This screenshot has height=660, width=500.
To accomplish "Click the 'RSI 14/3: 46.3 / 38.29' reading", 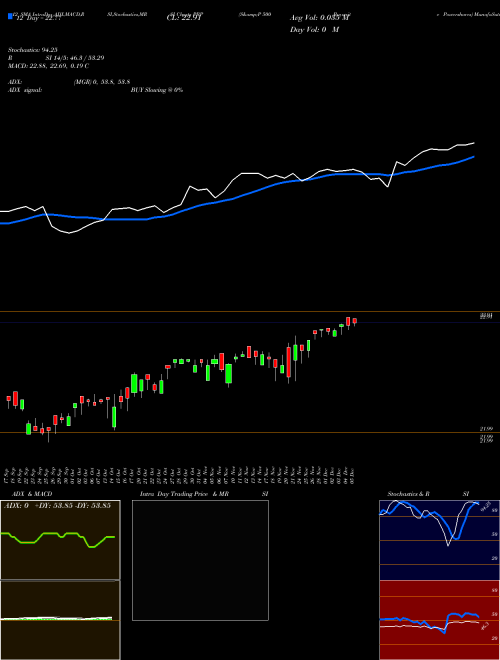I will 56,58.
